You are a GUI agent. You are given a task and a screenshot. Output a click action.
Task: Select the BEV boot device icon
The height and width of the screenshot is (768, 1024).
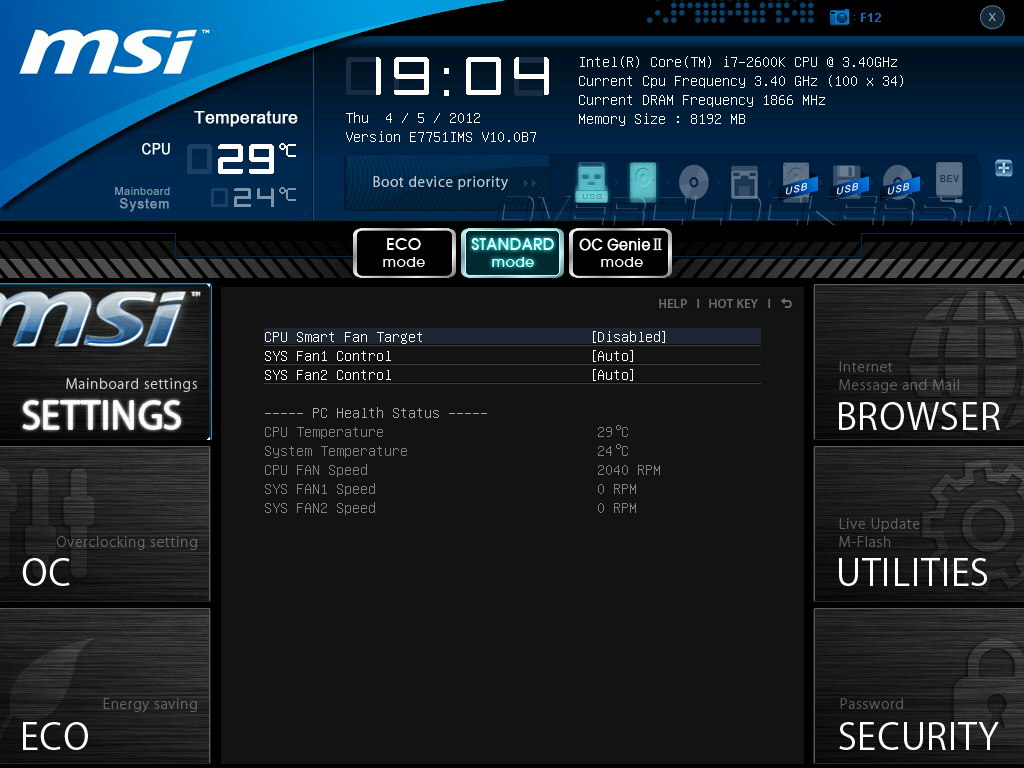pyautogui.click(x=949, y=181)
